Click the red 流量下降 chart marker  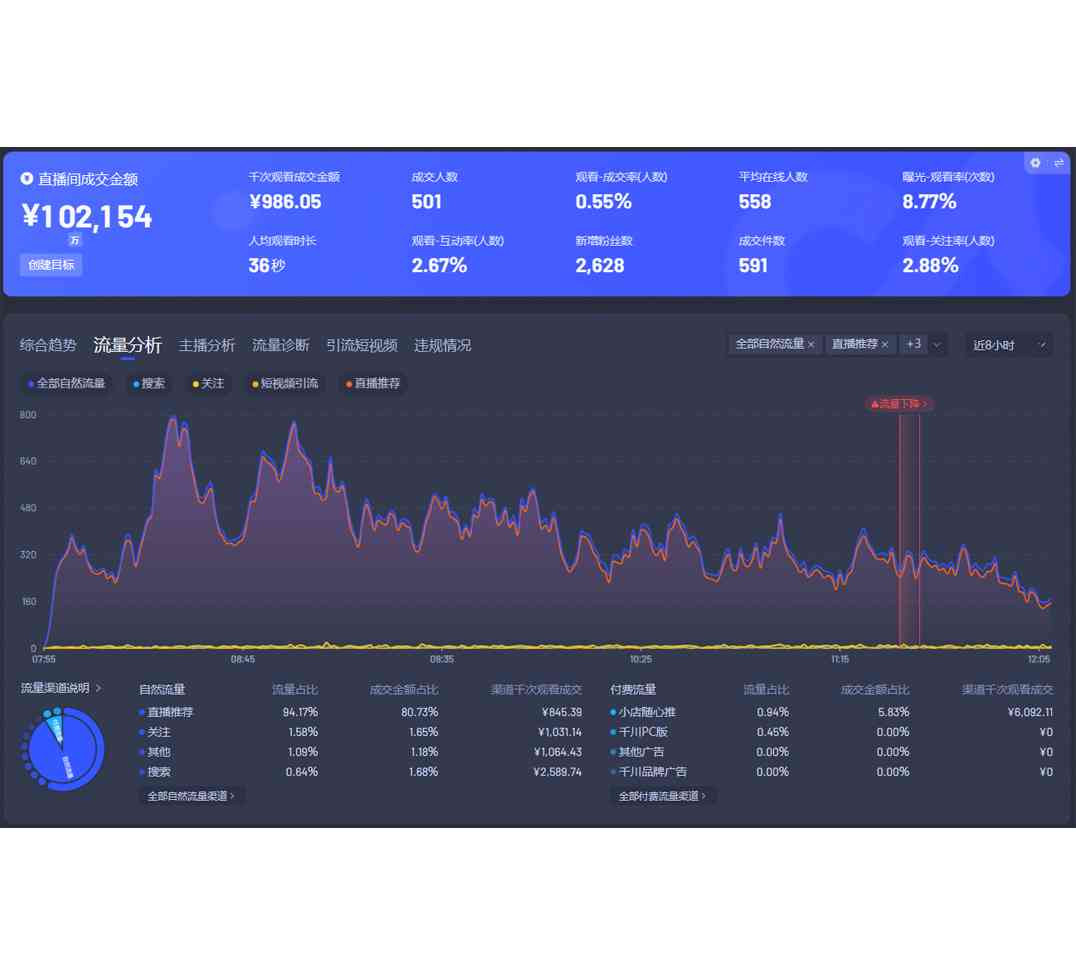pyautogui.click(x=900, y=404)
